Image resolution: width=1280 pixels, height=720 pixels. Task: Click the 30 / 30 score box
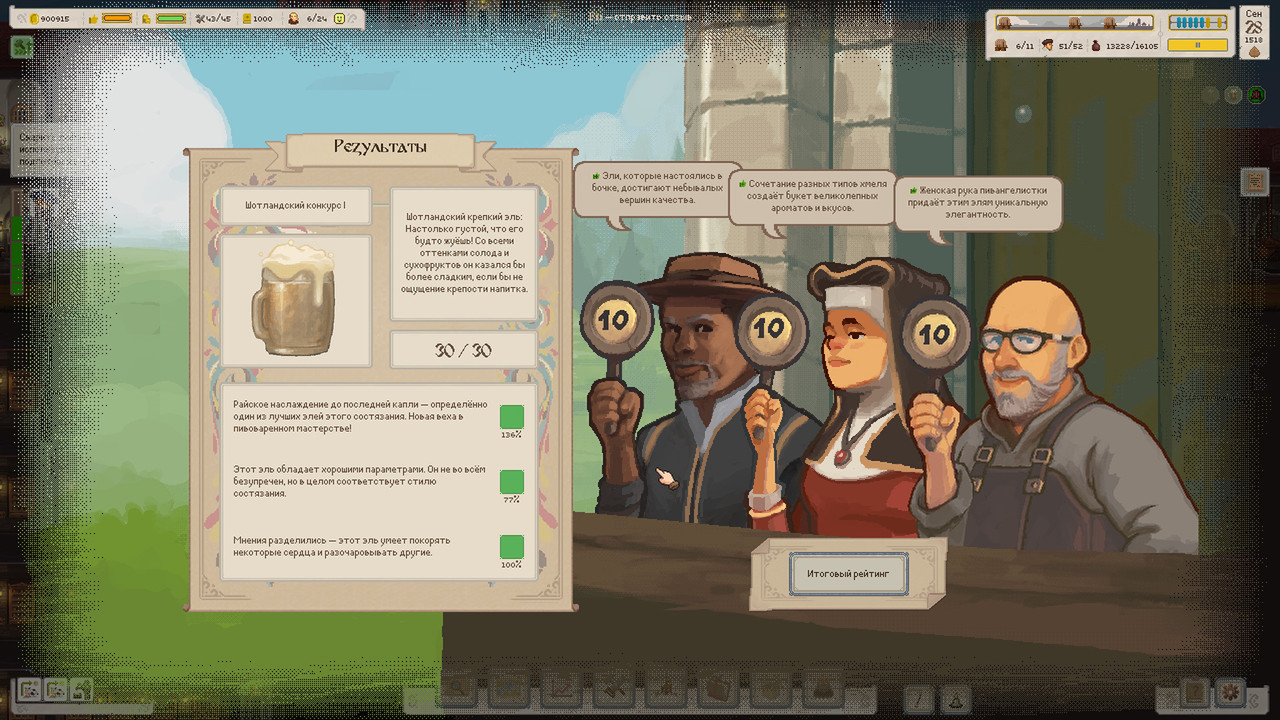pyautogui.click(x=464, y=350)
